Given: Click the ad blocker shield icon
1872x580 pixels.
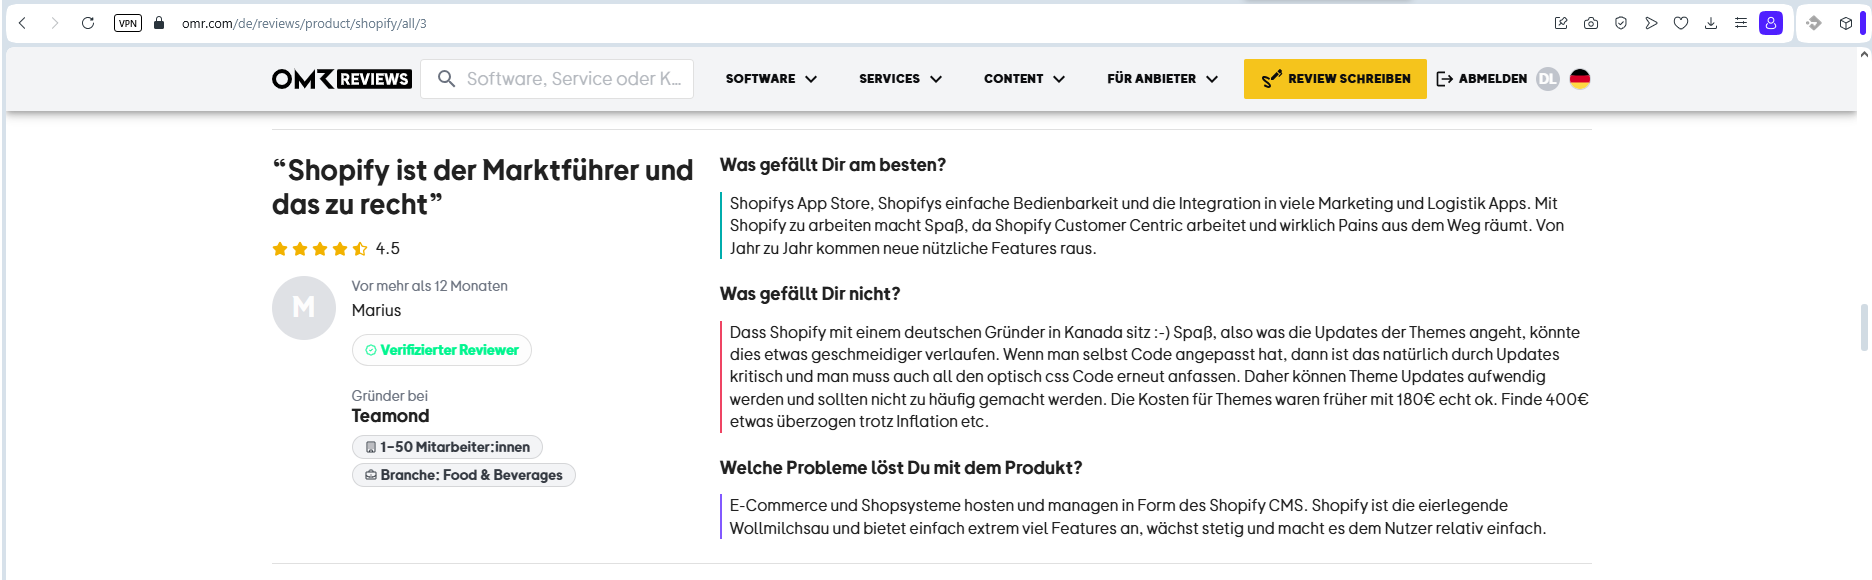Looking at the screenshot, I should (1621, 23).
